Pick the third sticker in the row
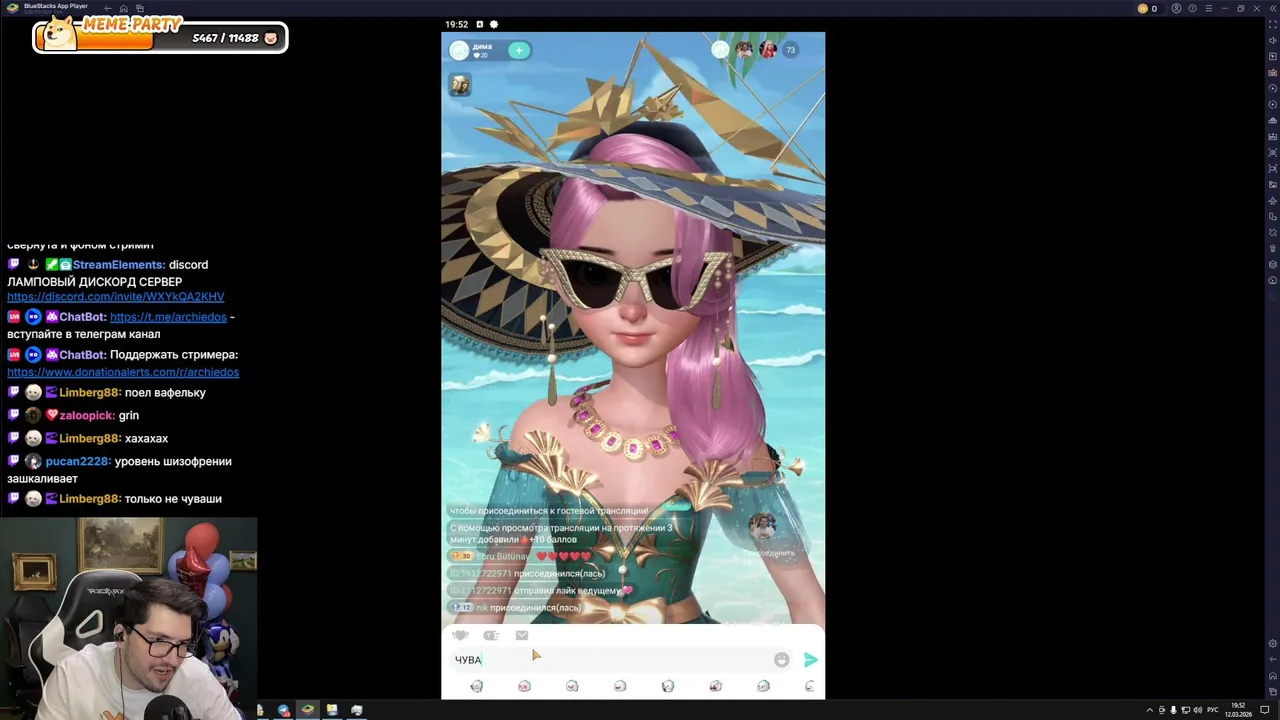1280x720 pixels. pyautogui.click(x=572, y=686)
